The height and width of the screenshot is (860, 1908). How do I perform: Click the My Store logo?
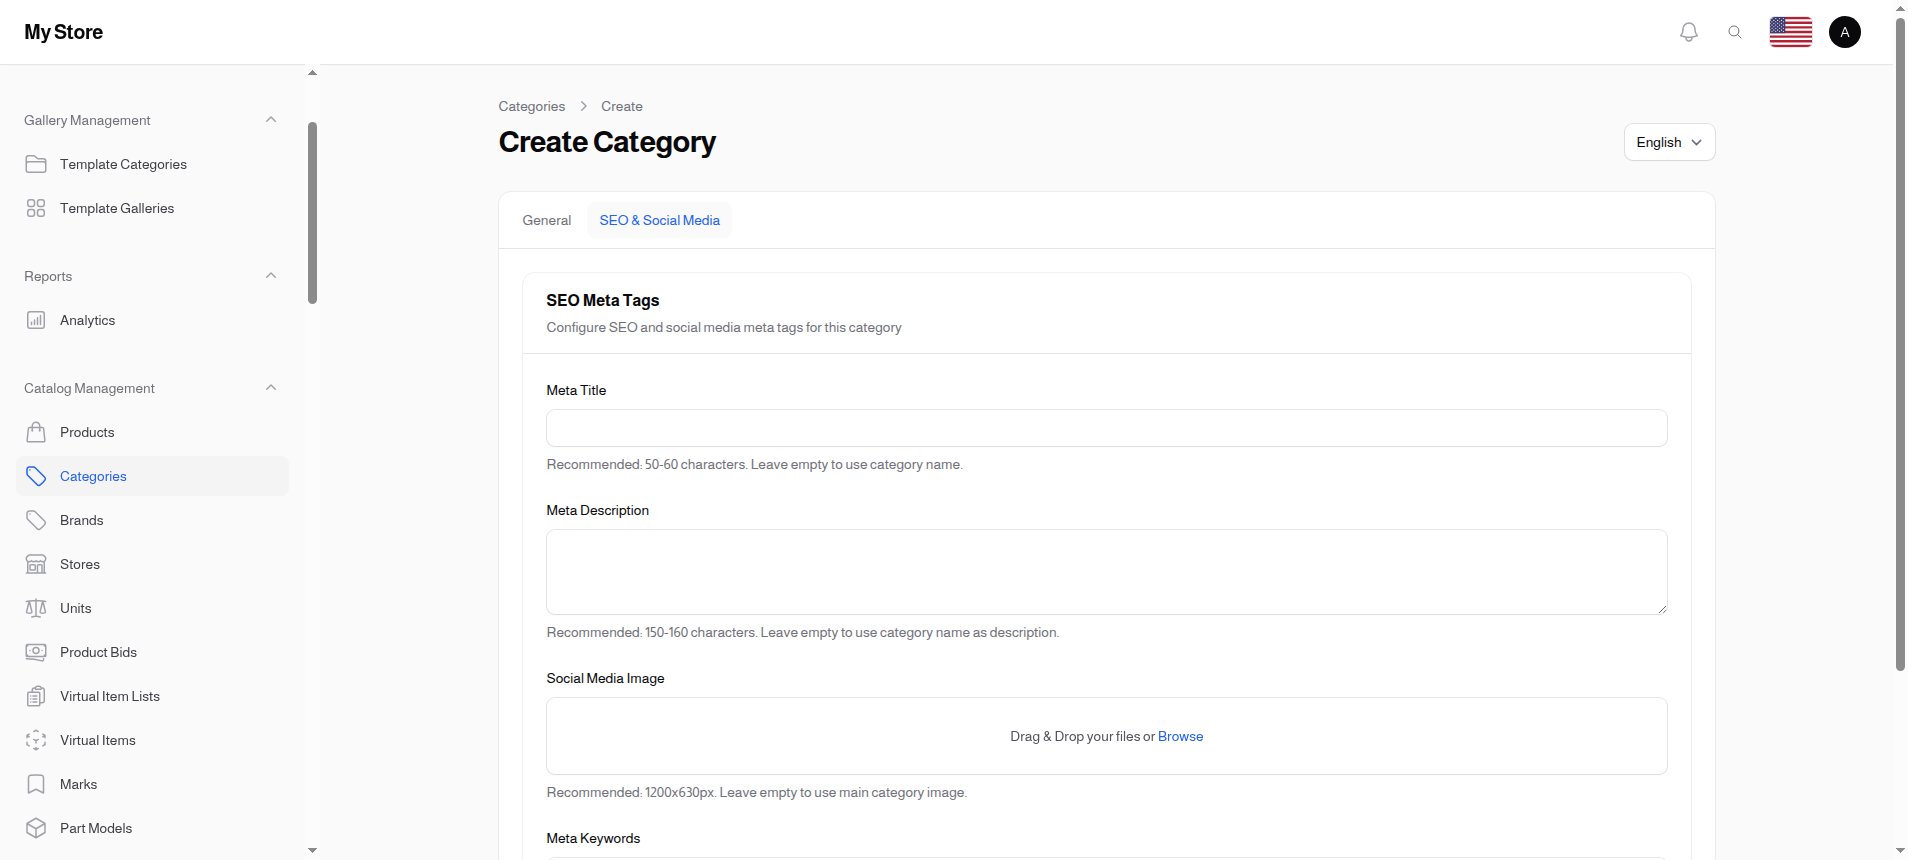pyautogui.click(x=64, y=32)
